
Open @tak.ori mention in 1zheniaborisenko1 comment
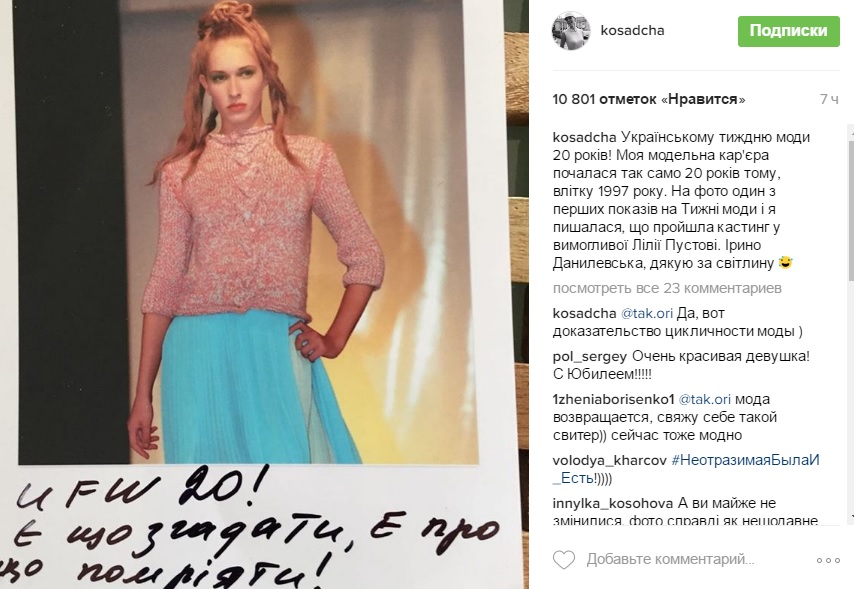click(x=704, y=399)
